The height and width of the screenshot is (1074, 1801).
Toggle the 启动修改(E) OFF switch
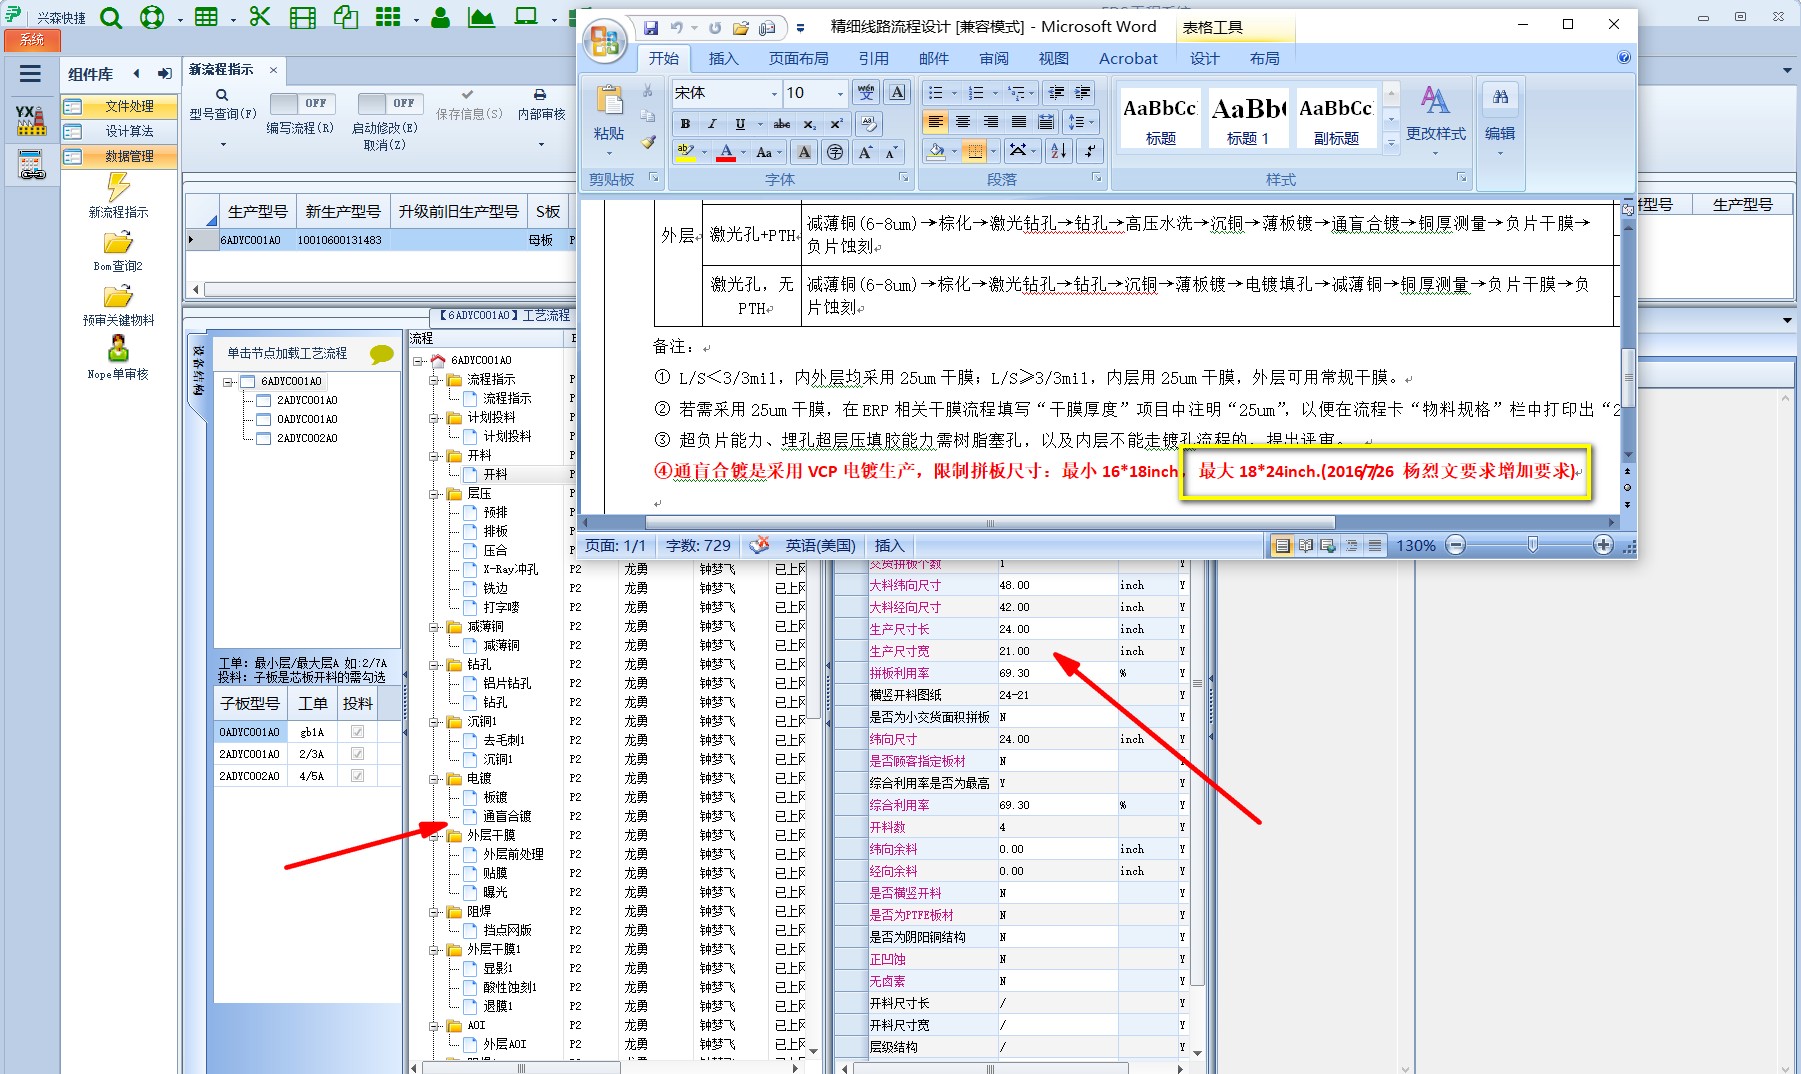[x=389, y=103]
